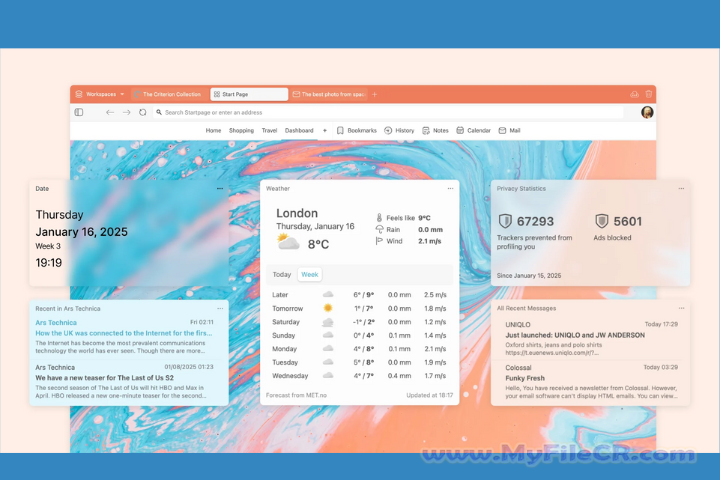Open Bookmarks from start page navigation

click(x=357, y=130)
